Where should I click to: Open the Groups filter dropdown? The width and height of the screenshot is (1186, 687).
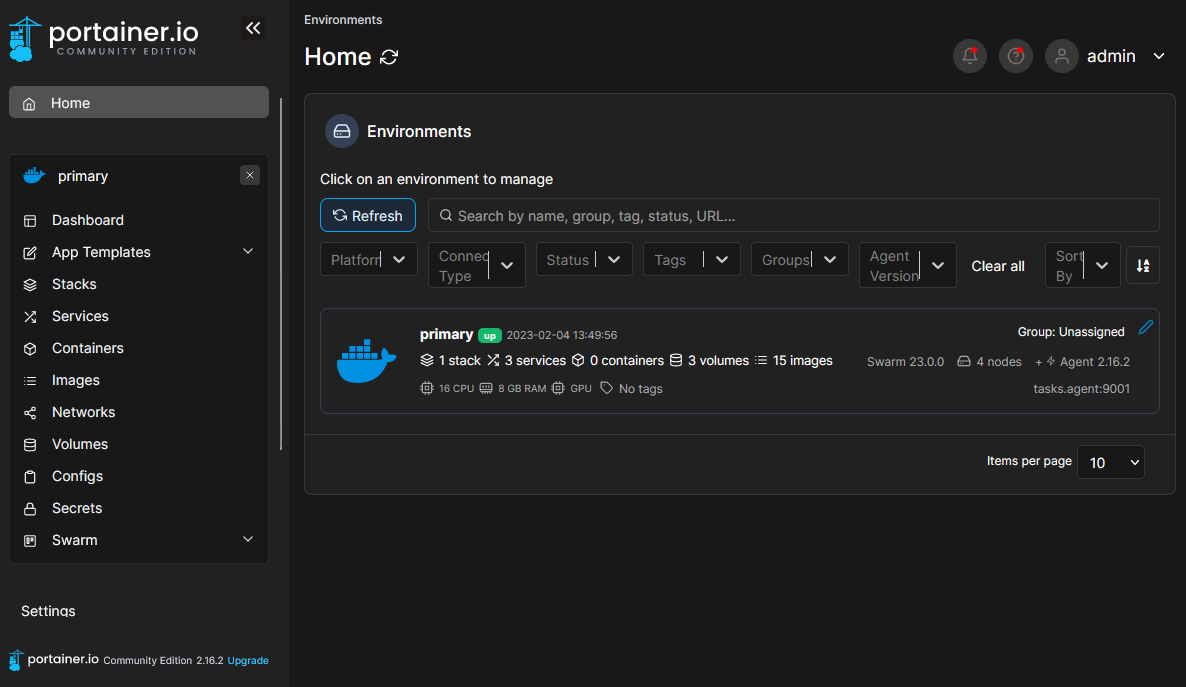tap(799, 260)
